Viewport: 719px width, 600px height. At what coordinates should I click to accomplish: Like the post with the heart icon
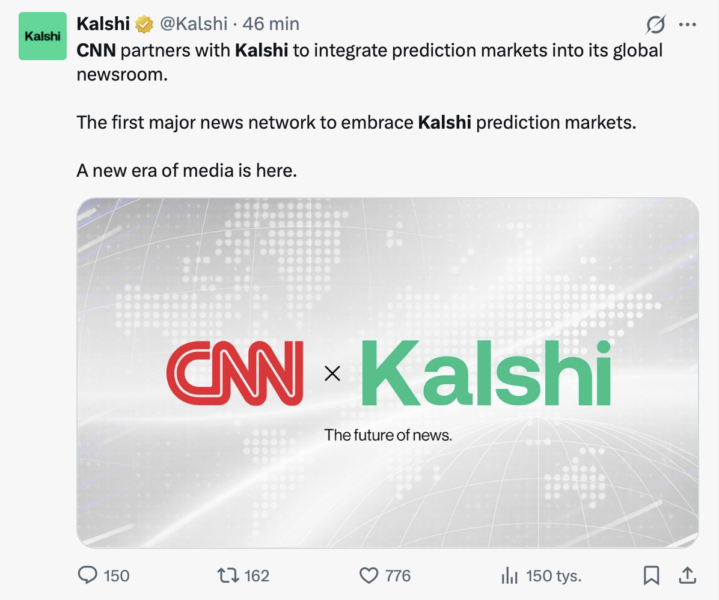coord(369,575)
